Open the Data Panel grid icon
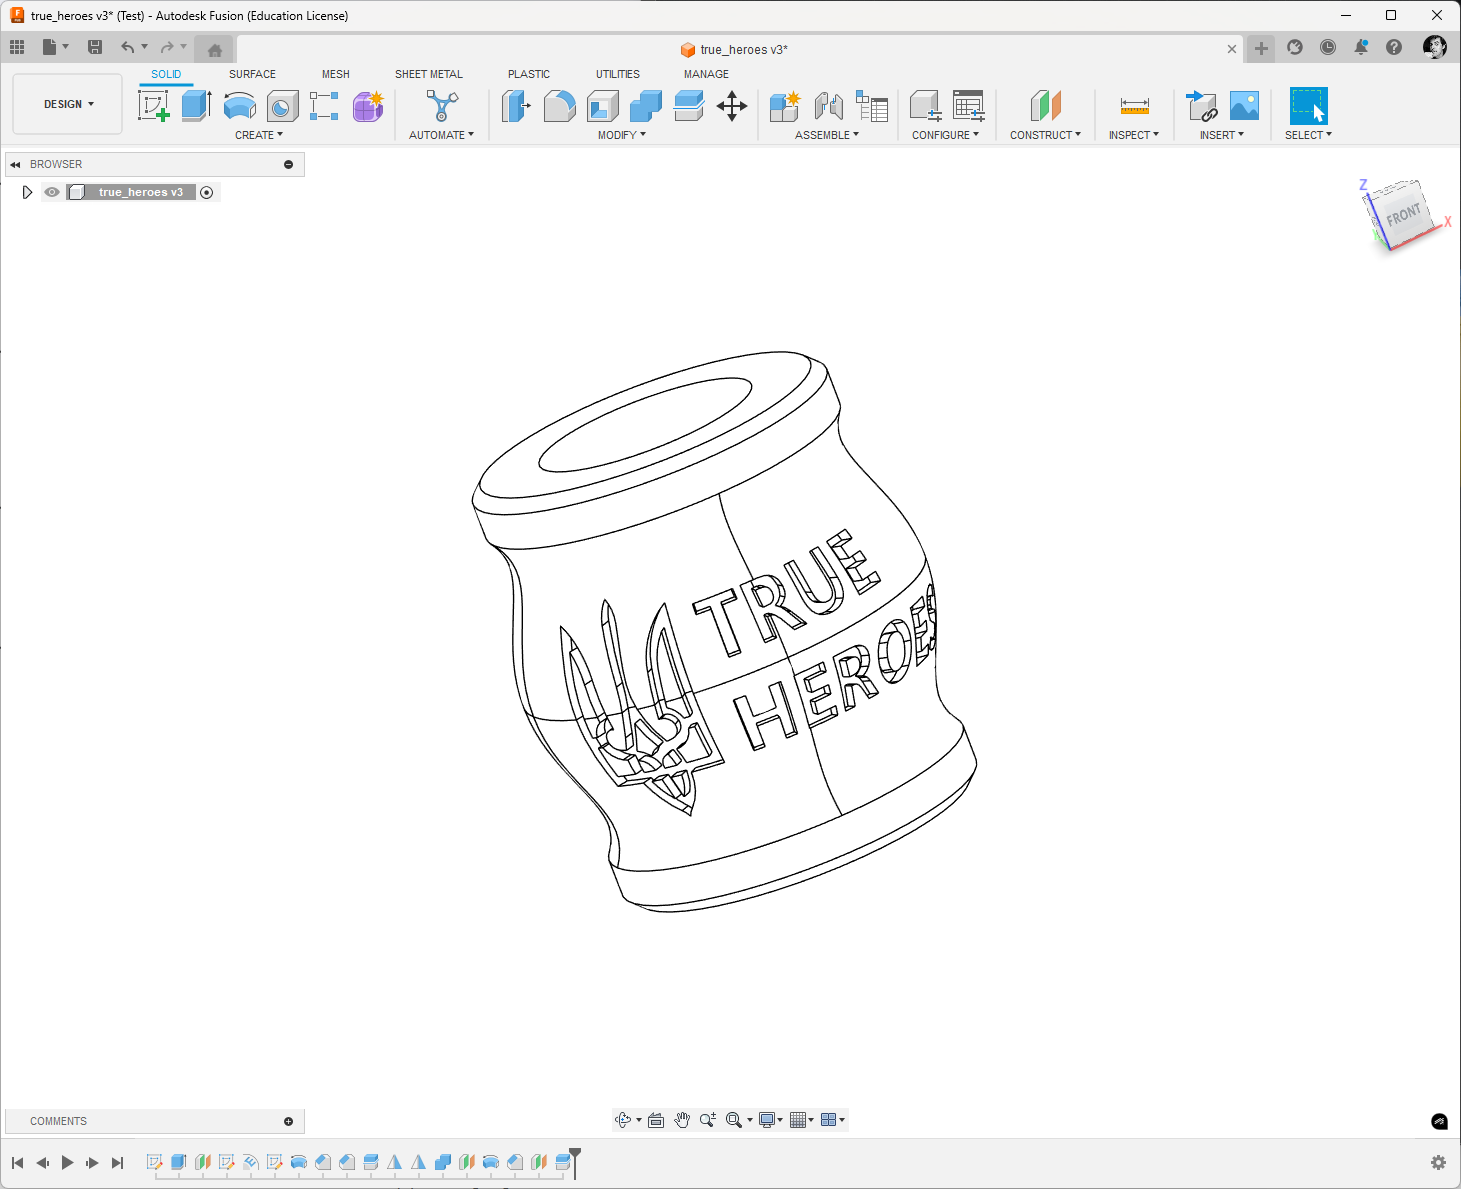1461x1189 pixels. pos(17,47)
